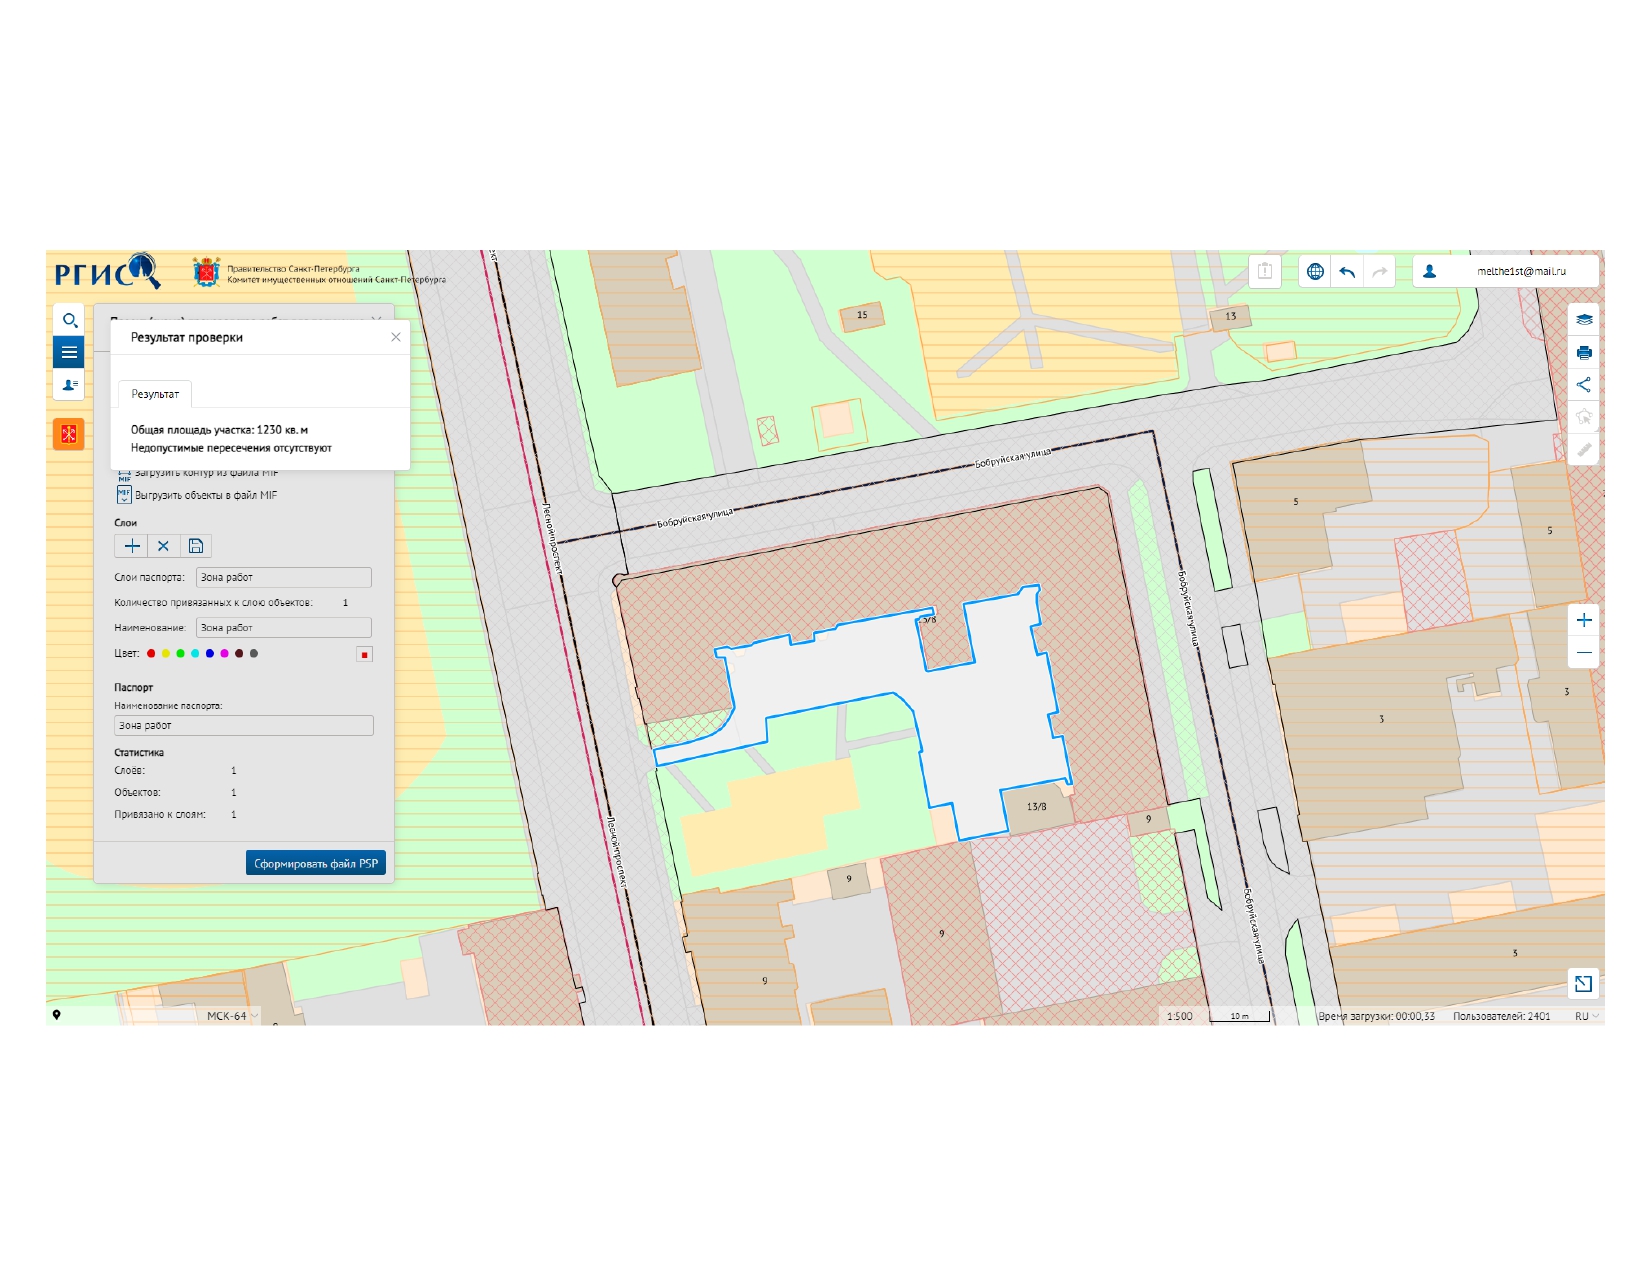
Task: Pick the red color dot
Action: pyautogui.click(x=151, y=654)
